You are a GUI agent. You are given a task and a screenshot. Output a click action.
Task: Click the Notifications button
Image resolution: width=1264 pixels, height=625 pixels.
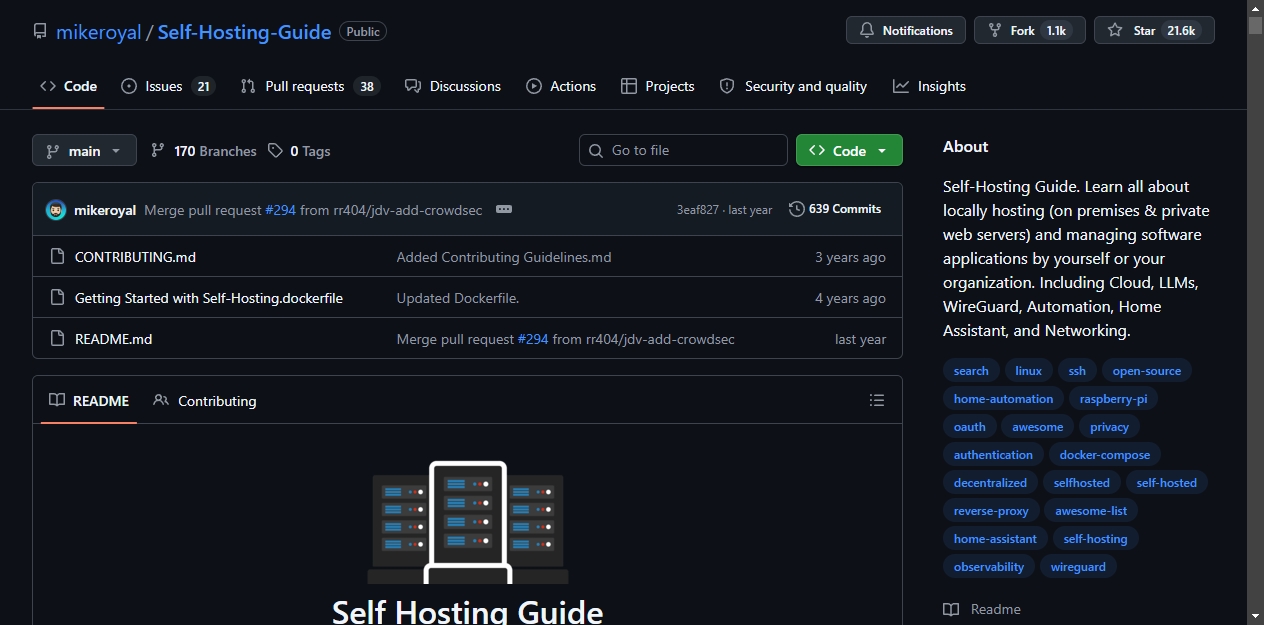tap(906, 31)
